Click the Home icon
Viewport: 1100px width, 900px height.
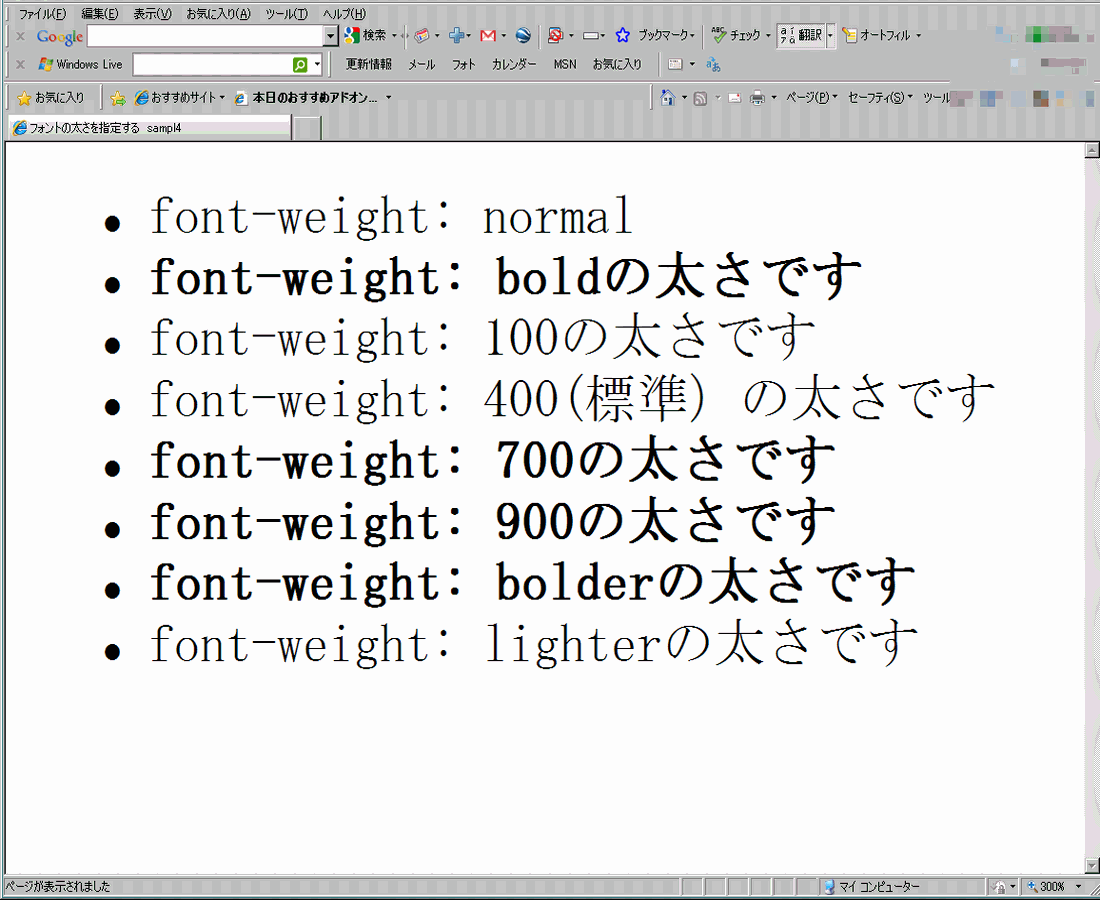tap(668, 98)
